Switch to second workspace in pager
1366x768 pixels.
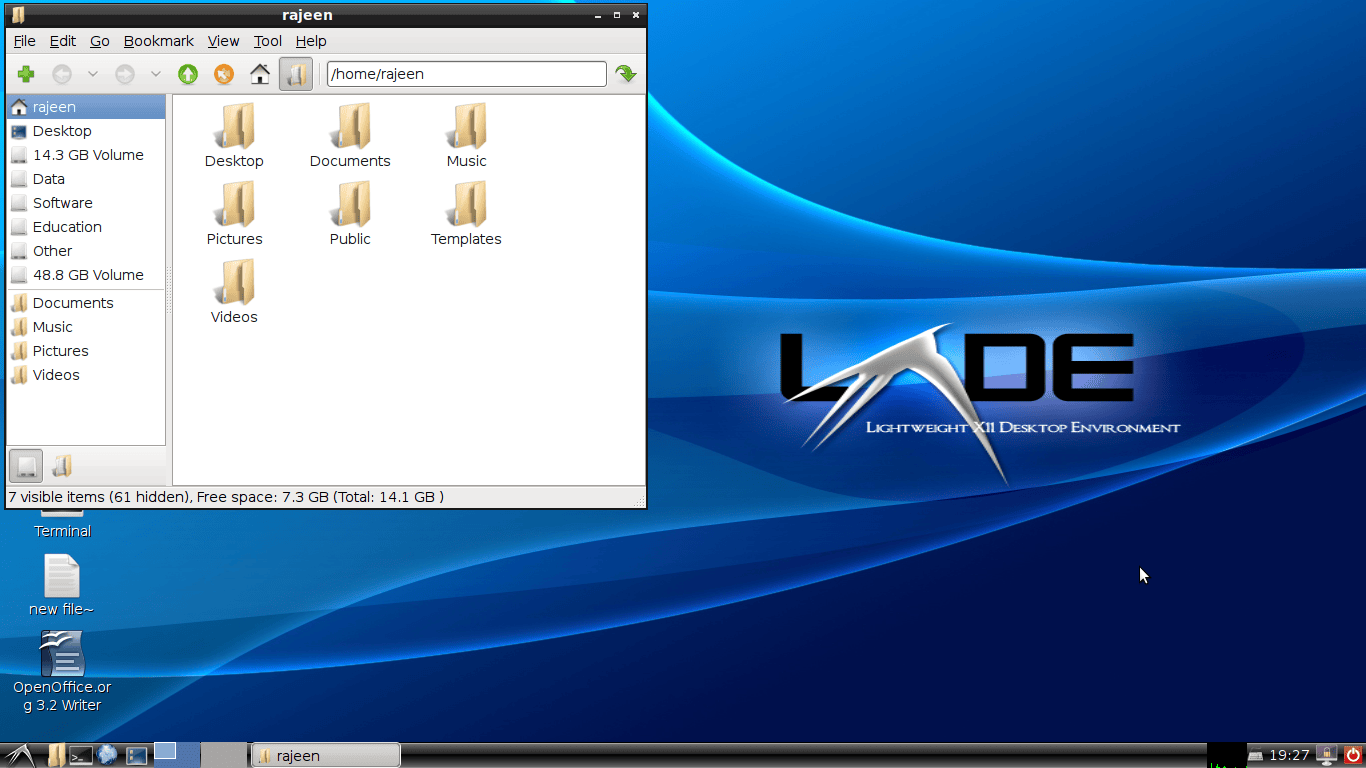(x=224, y=755)
